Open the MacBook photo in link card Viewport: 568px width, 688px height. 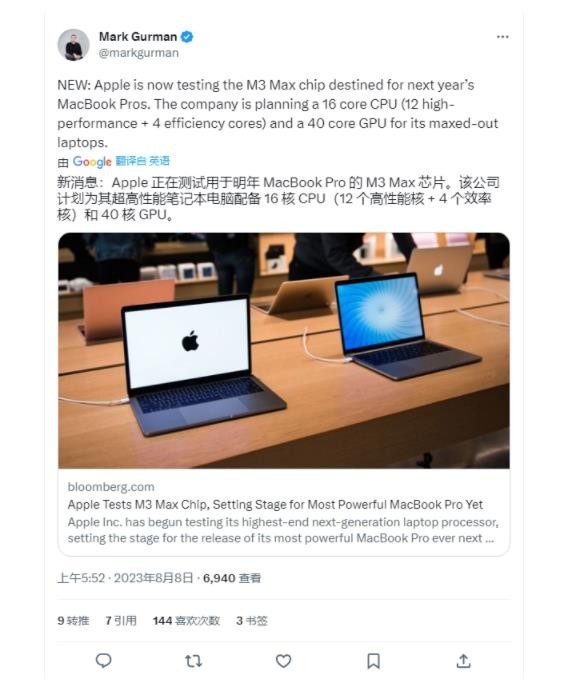(284, 351)
